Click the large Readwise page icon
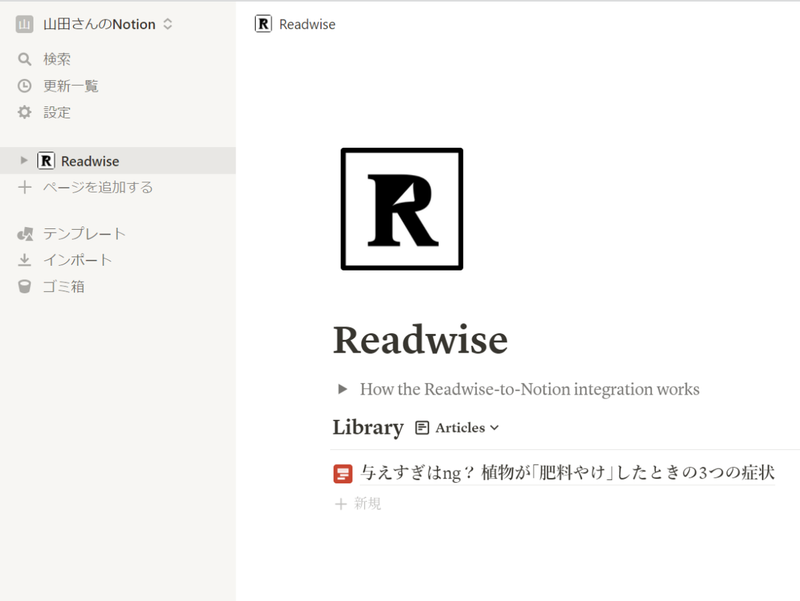The width and height of the screenshot is (800, 601). [402, 209]
